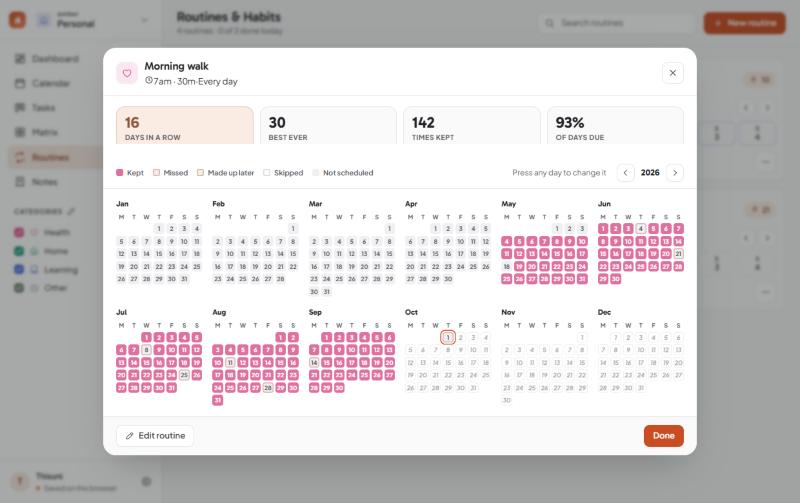This screenshot has width=800, height=503.
Task: Toggle June 4 unmarked day
Action: pyautogui.click(x=641, y=229)
